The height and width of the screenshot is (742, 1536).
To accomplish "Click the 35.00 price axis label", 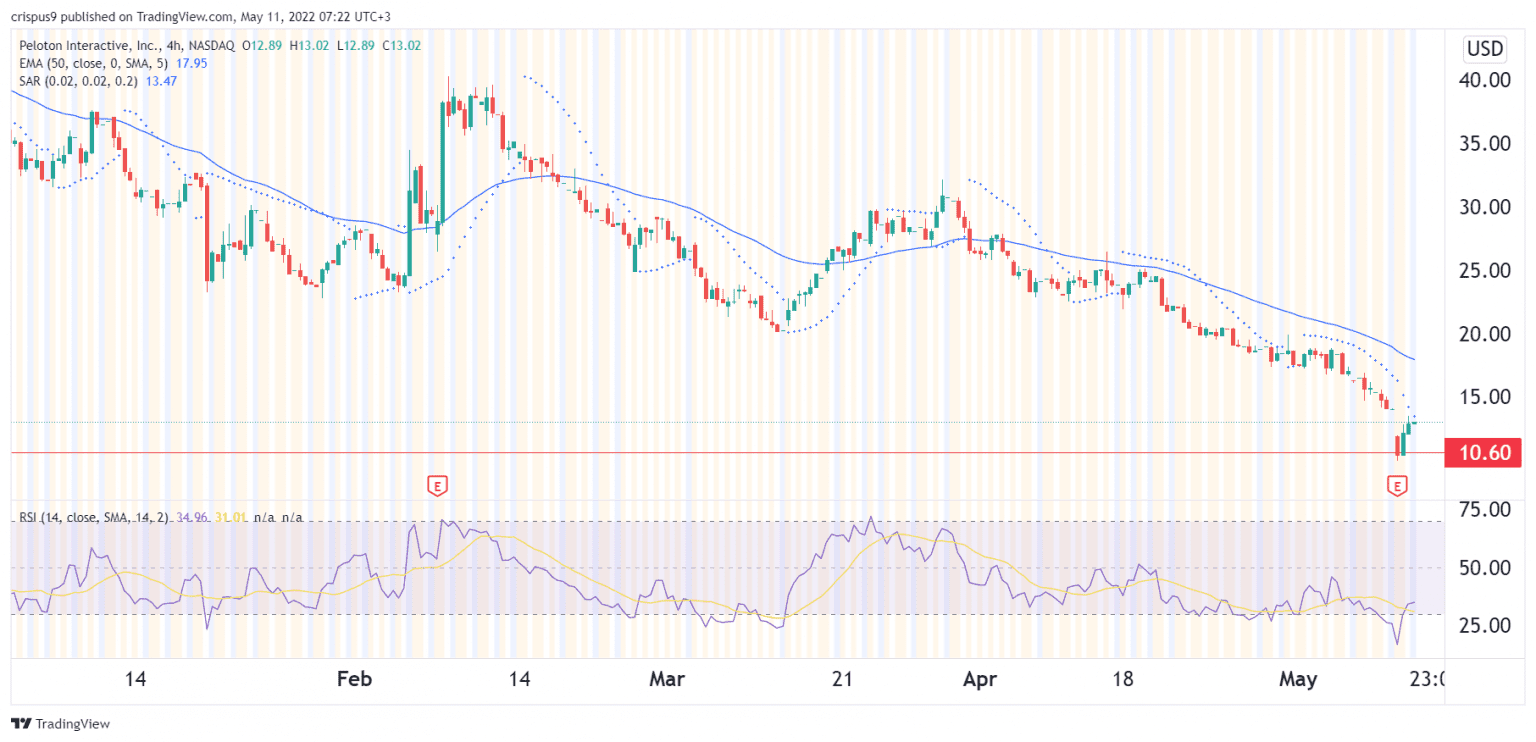I will [1484, 143].
